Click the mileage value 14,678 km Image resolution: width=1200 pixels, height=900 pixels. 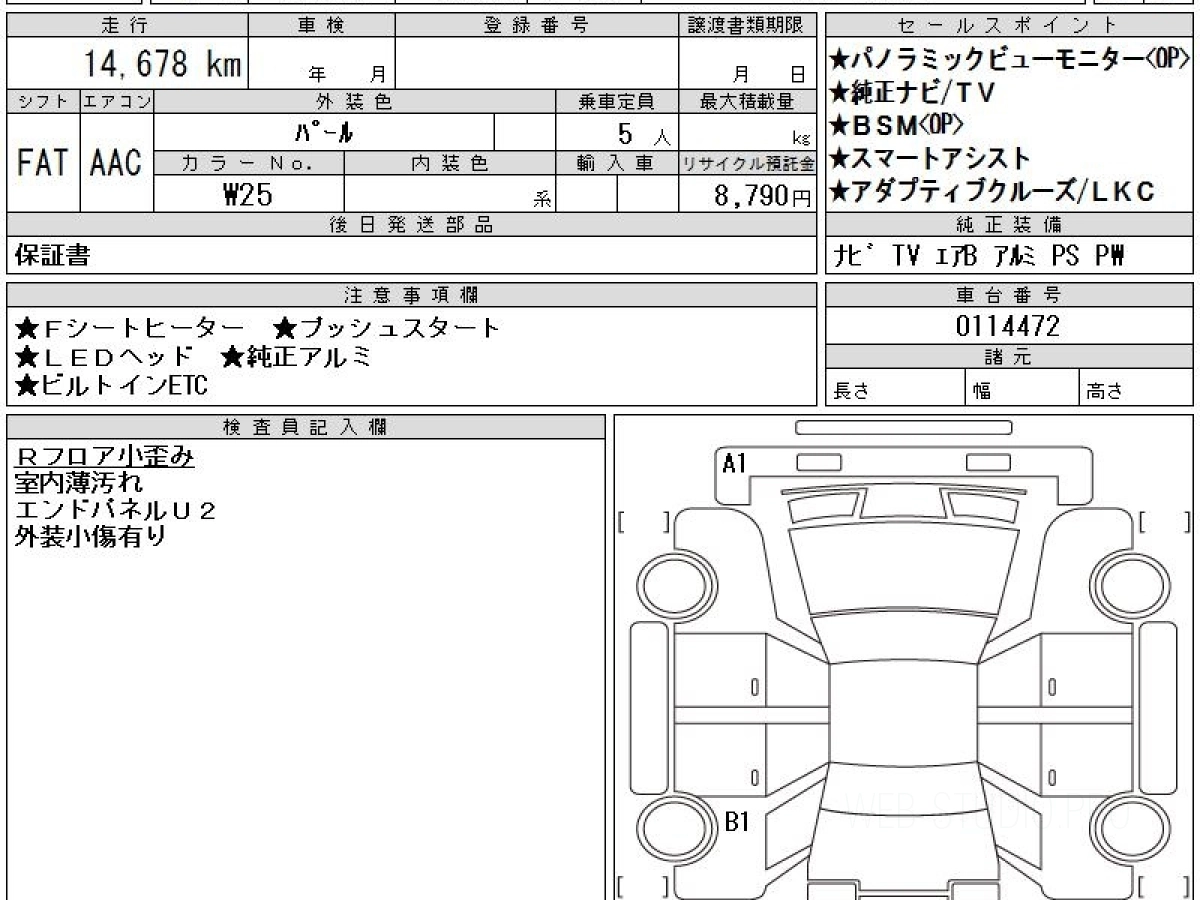[163, 64]
